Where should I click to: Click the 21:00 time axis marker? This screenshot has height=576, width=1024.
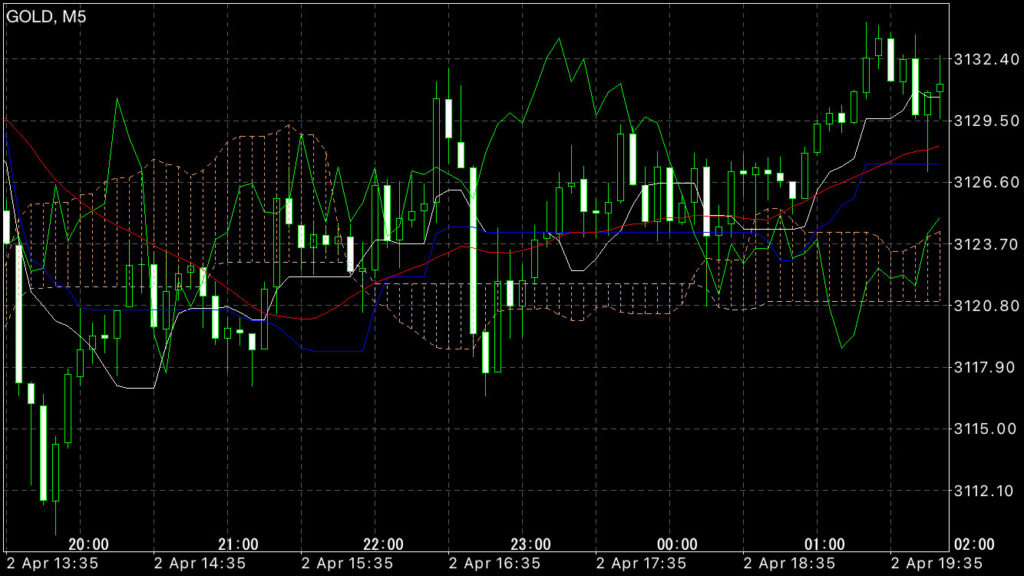pos(238,544)
